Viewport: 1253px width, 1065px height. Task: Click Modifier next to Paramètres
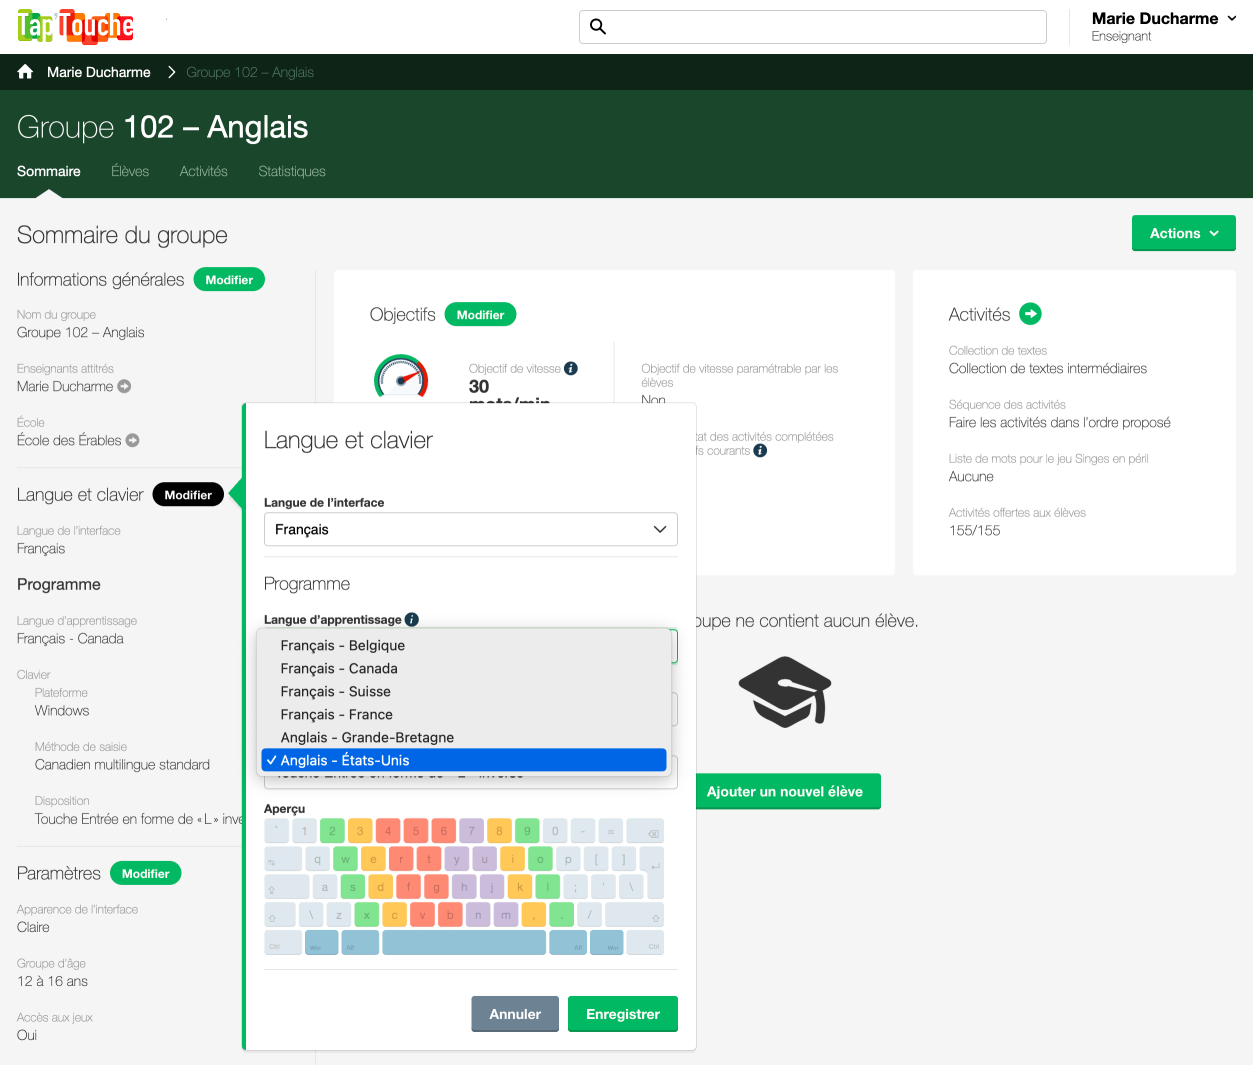[145, 873]
